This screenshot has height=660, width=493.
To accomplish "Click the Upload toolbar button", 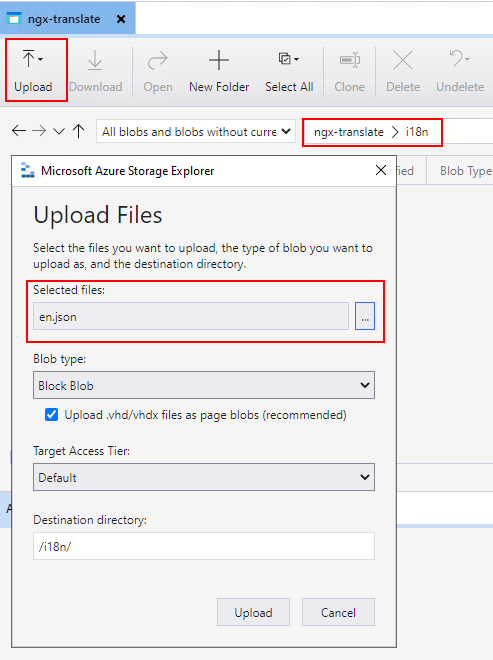I will (x=33, y=70).
